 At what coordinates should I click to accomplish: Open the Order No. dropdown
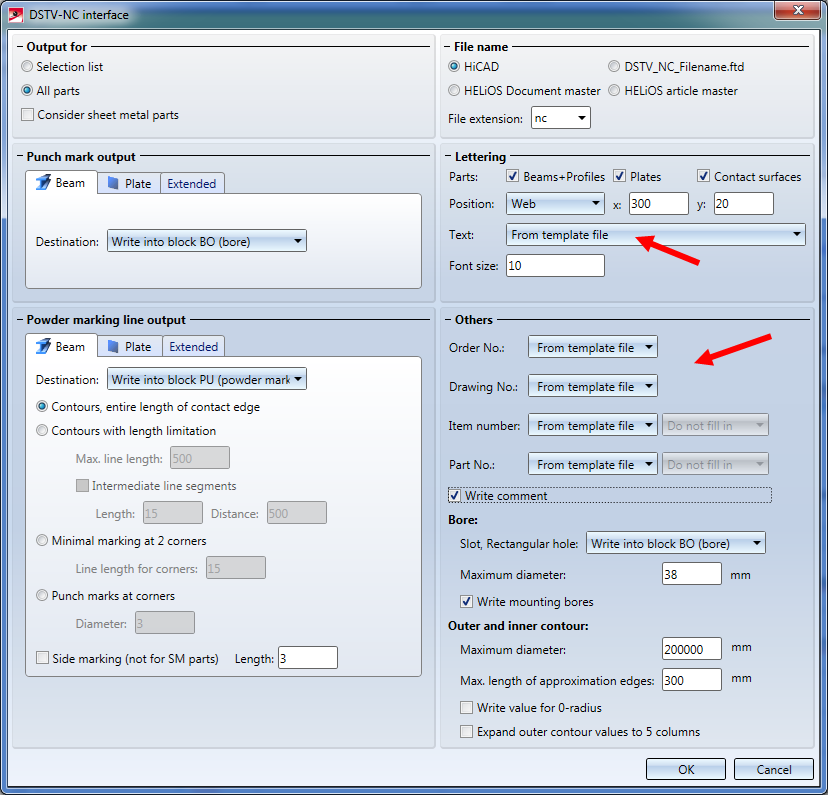pyautogui.click(x=592, y=347)
